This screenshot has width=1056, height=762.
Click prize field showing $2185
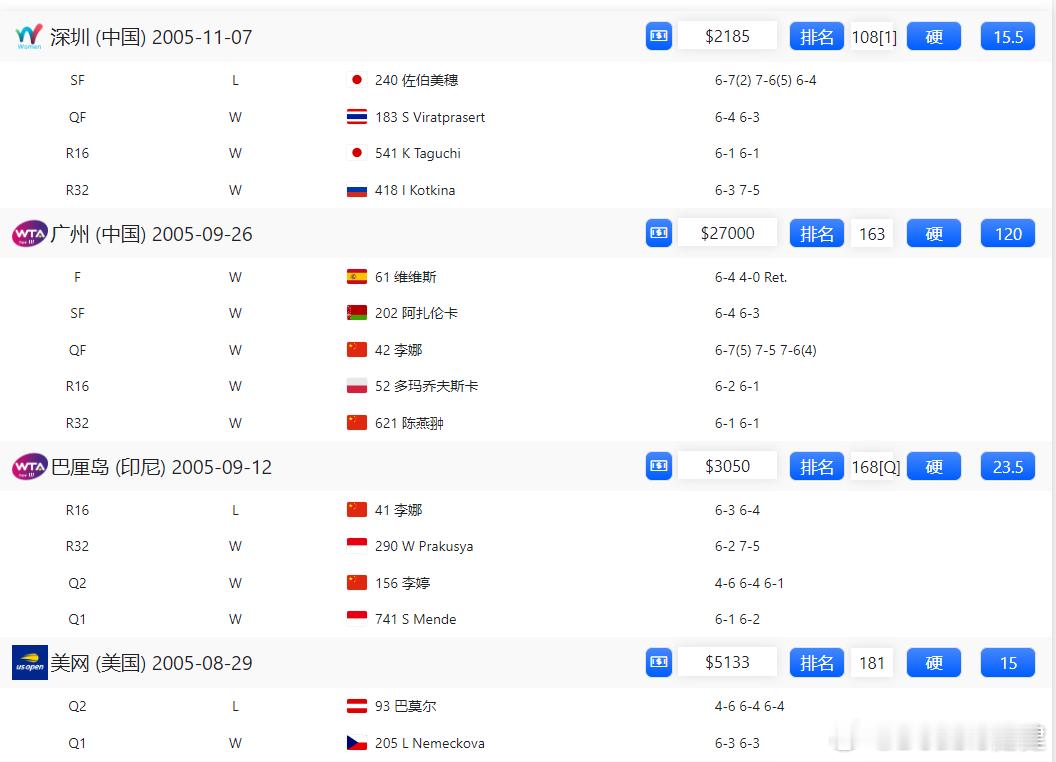coord(727,36)
